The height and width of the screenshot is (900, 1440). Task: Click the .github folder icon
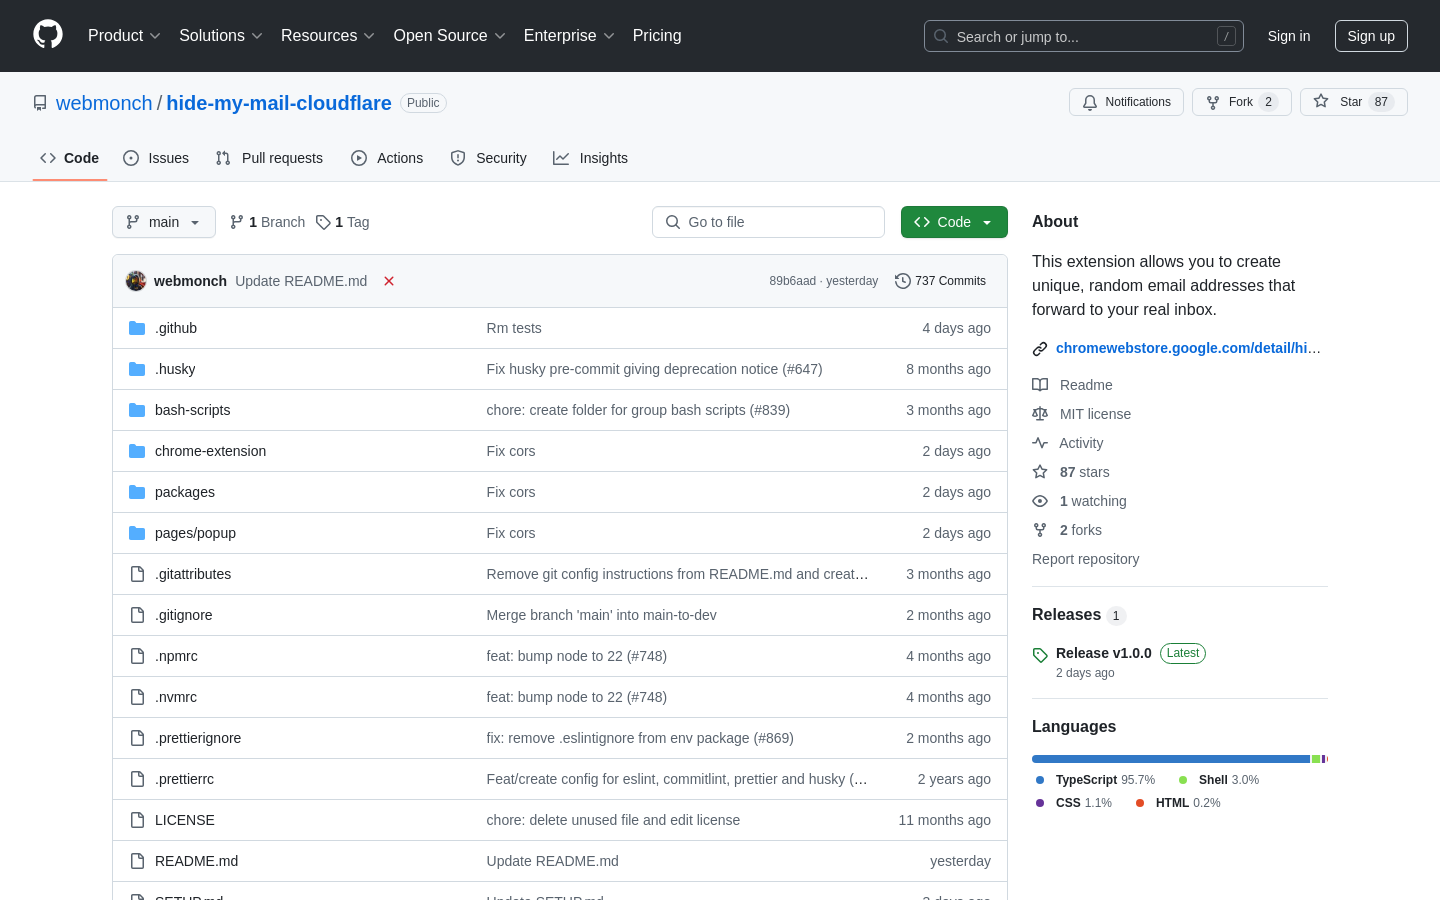click(x=137, y=328)
